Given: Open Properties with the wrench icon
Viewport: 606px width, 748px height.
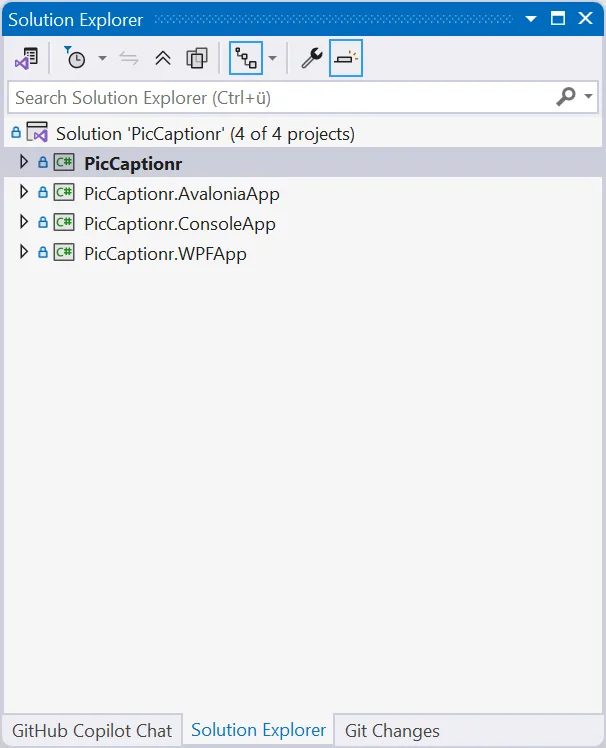Looking at the screenshot, I should [x=311, y=58].
